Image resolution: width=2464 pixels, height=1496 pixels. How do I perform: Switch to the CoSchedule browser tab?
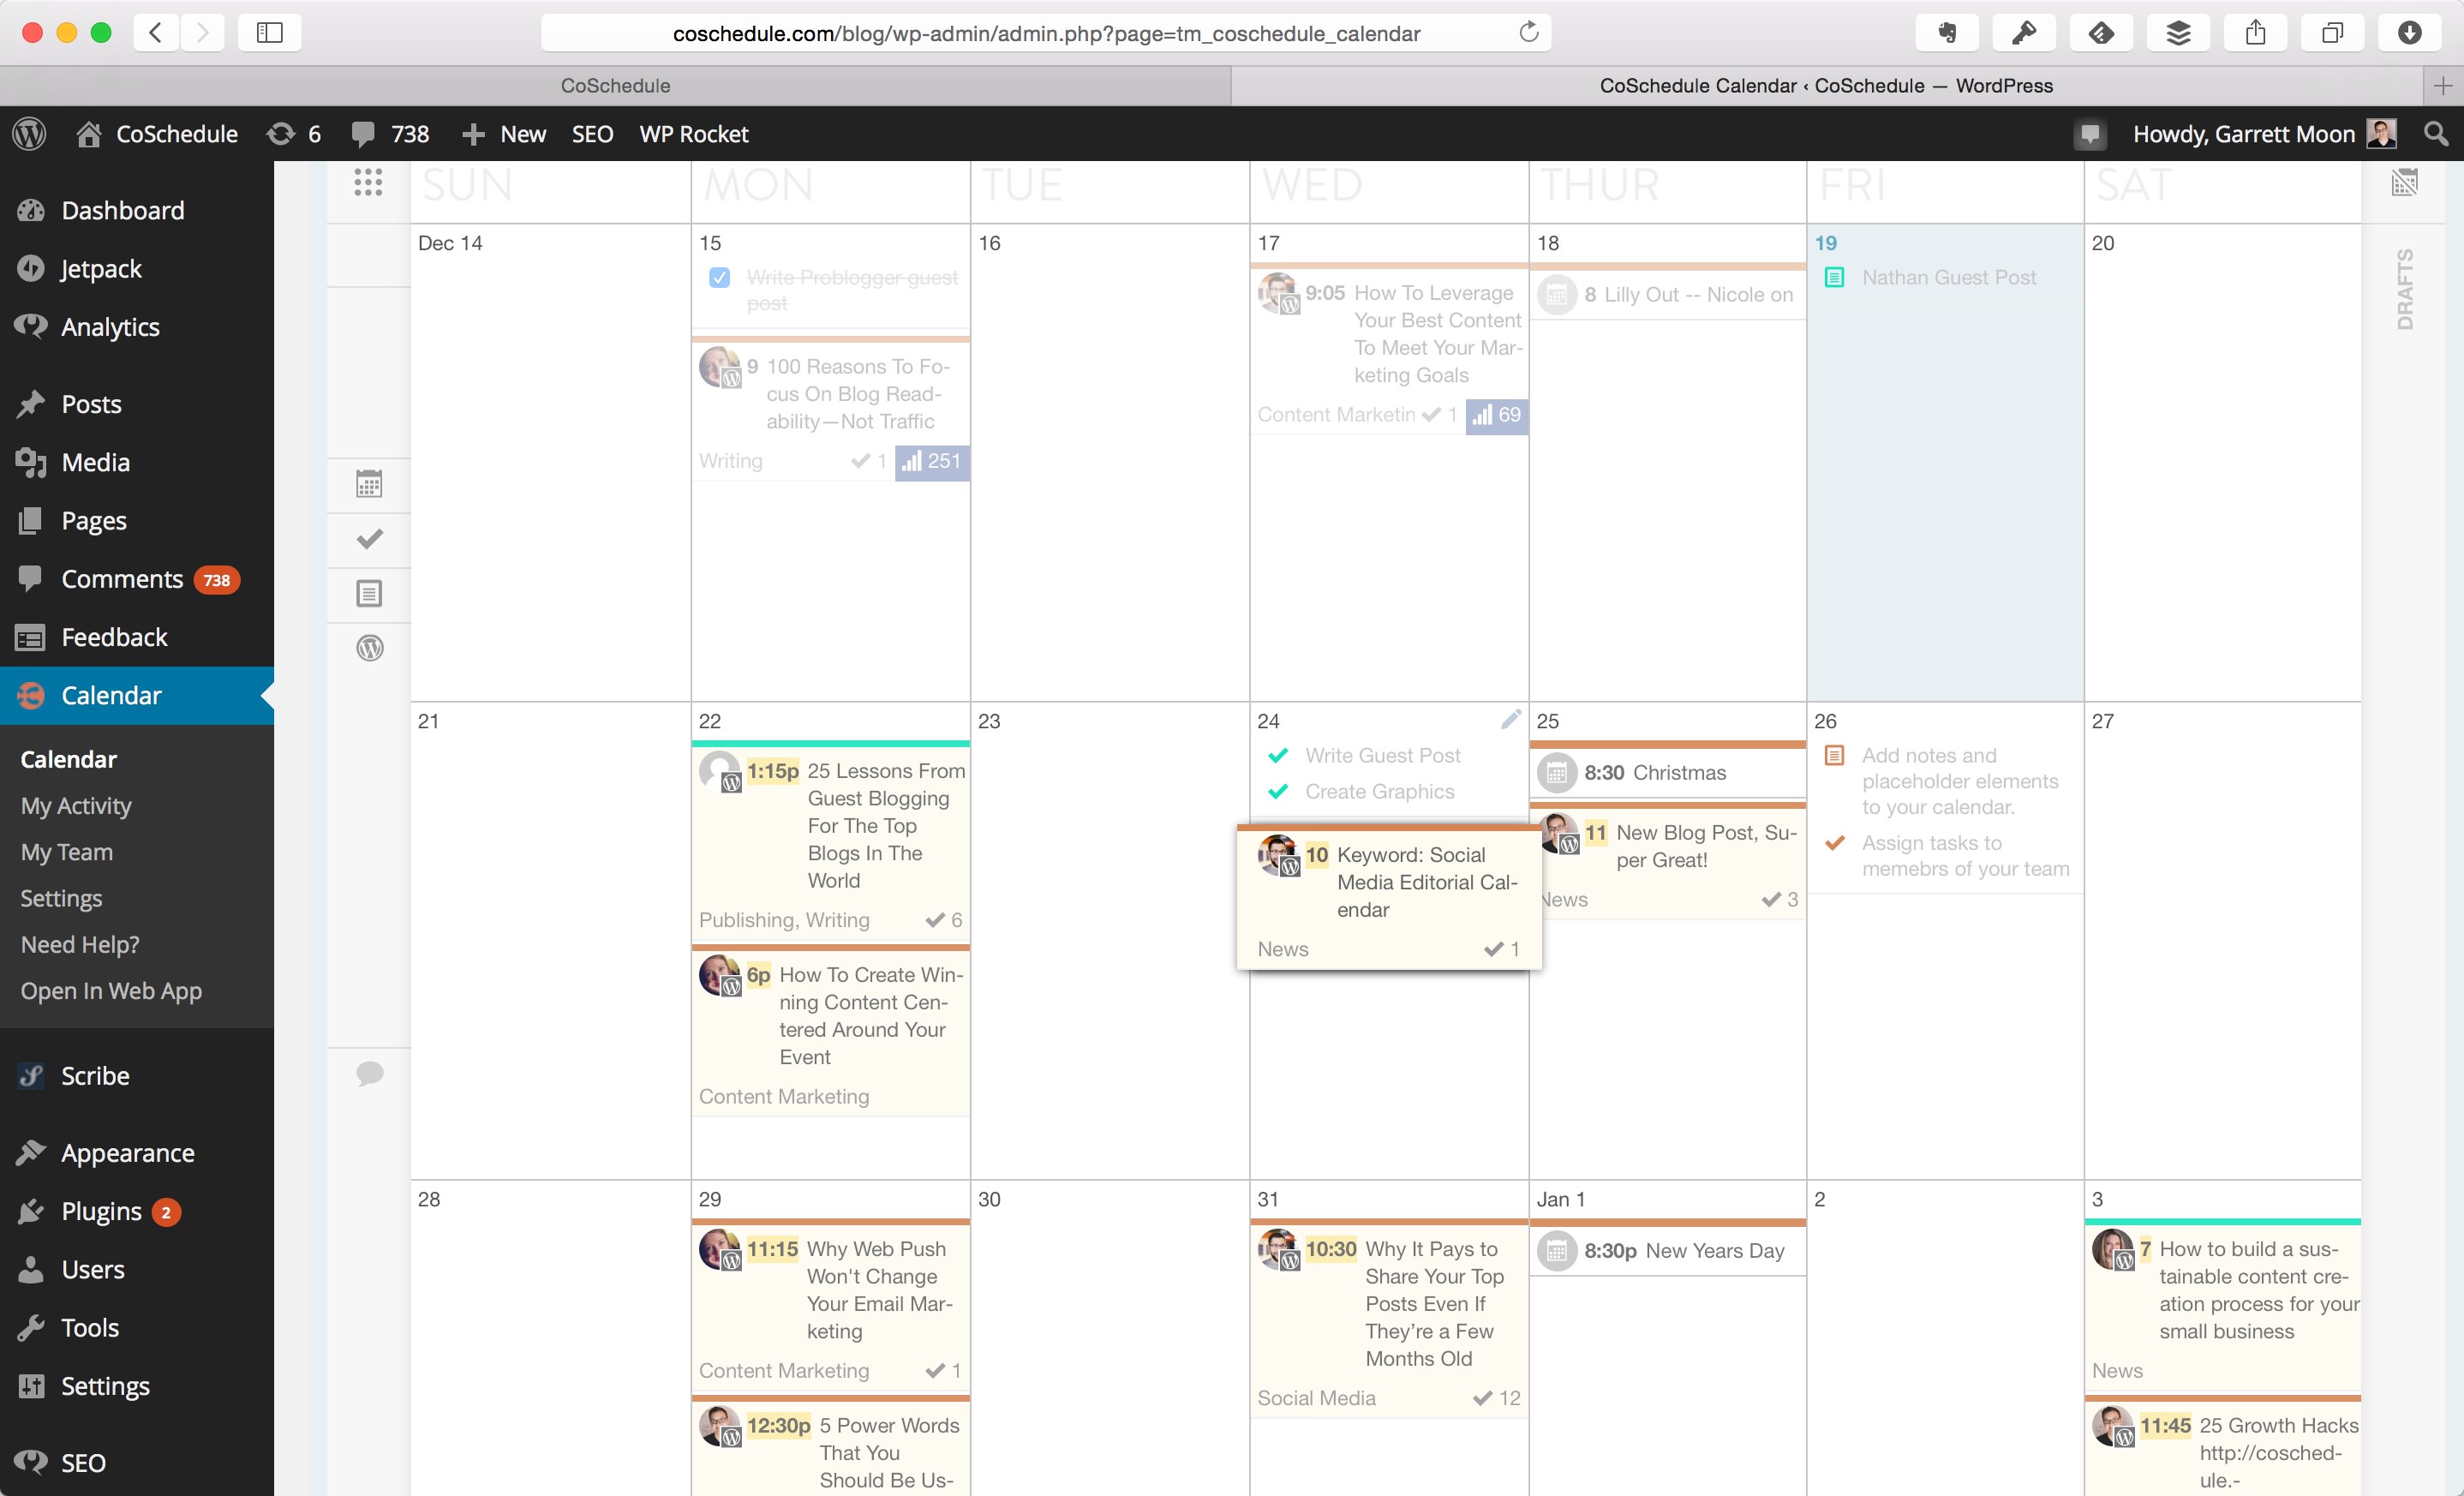615,86
